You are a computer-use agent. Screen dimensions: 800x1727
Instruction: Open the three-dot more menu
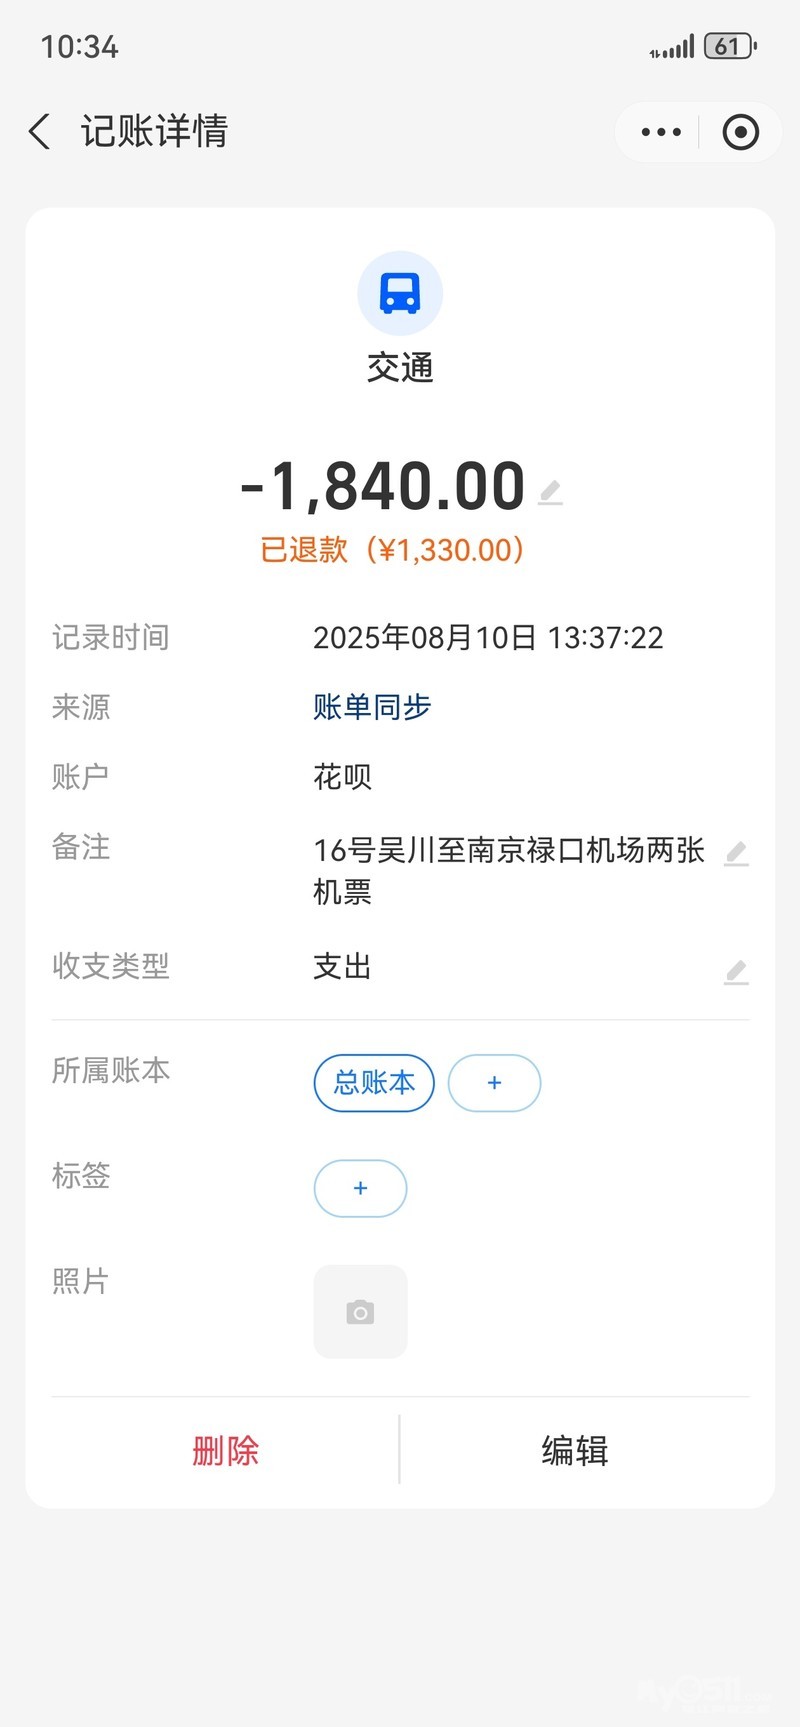tap(661, 132)
